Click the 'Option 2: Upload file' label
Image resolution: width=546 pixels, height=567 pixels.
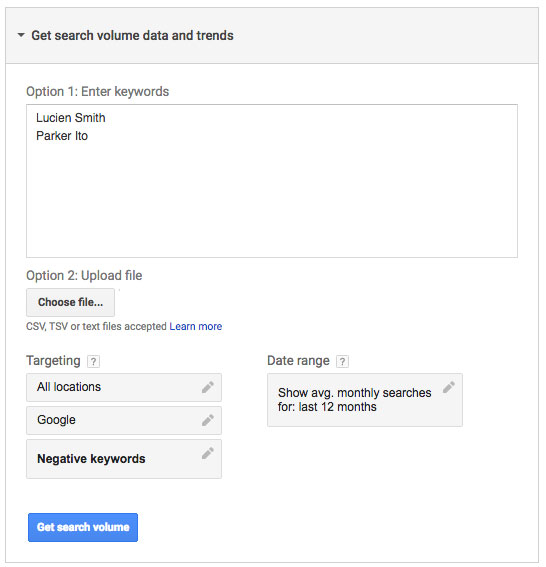[84, 276]
